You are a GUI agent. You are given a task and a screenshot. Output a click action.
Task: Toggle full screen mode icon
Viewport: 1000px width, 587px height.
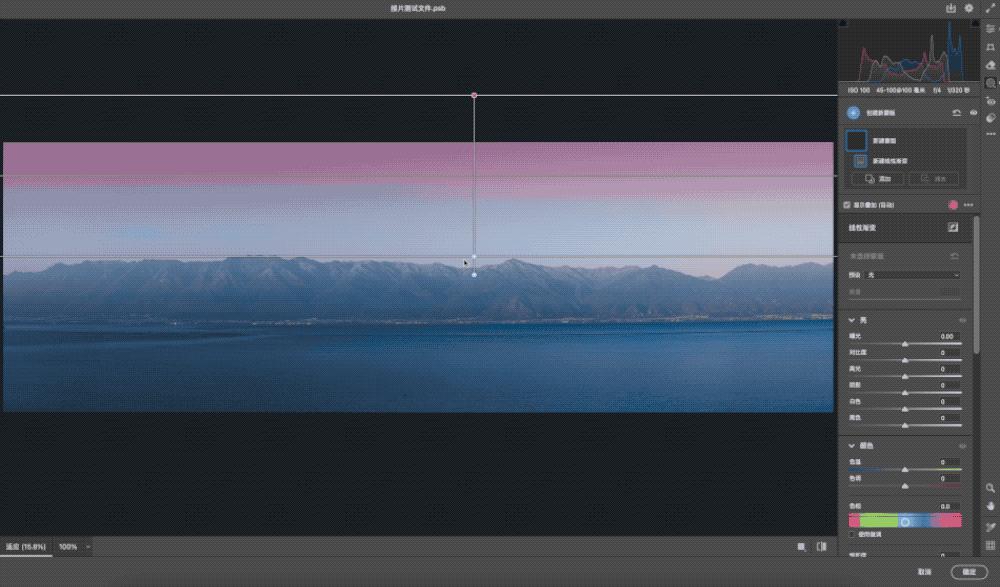tap(990, 8)
